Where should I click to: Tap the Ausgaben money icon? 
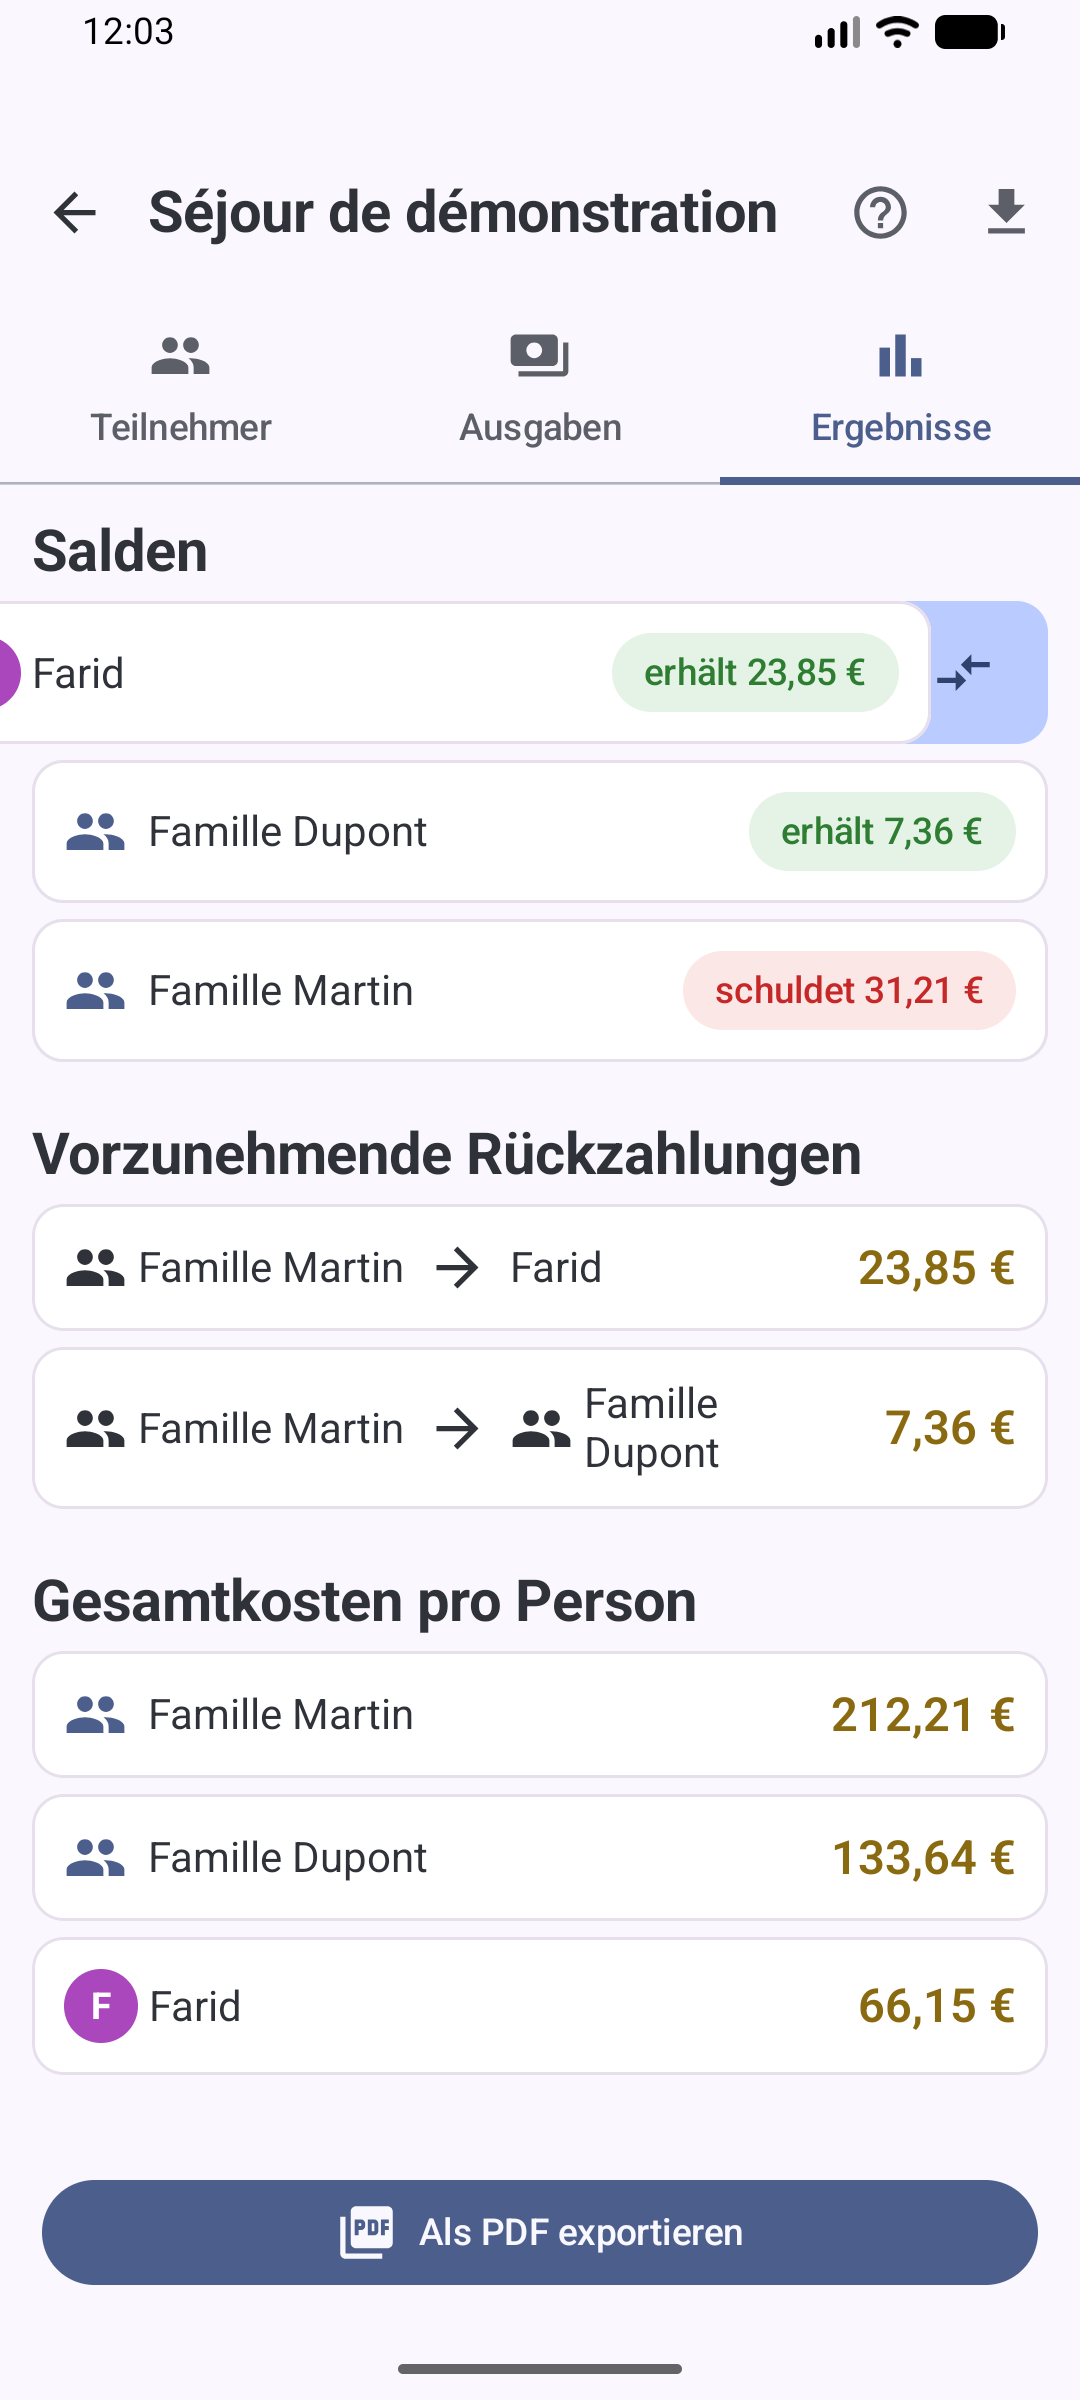click(x=540, y=356)
